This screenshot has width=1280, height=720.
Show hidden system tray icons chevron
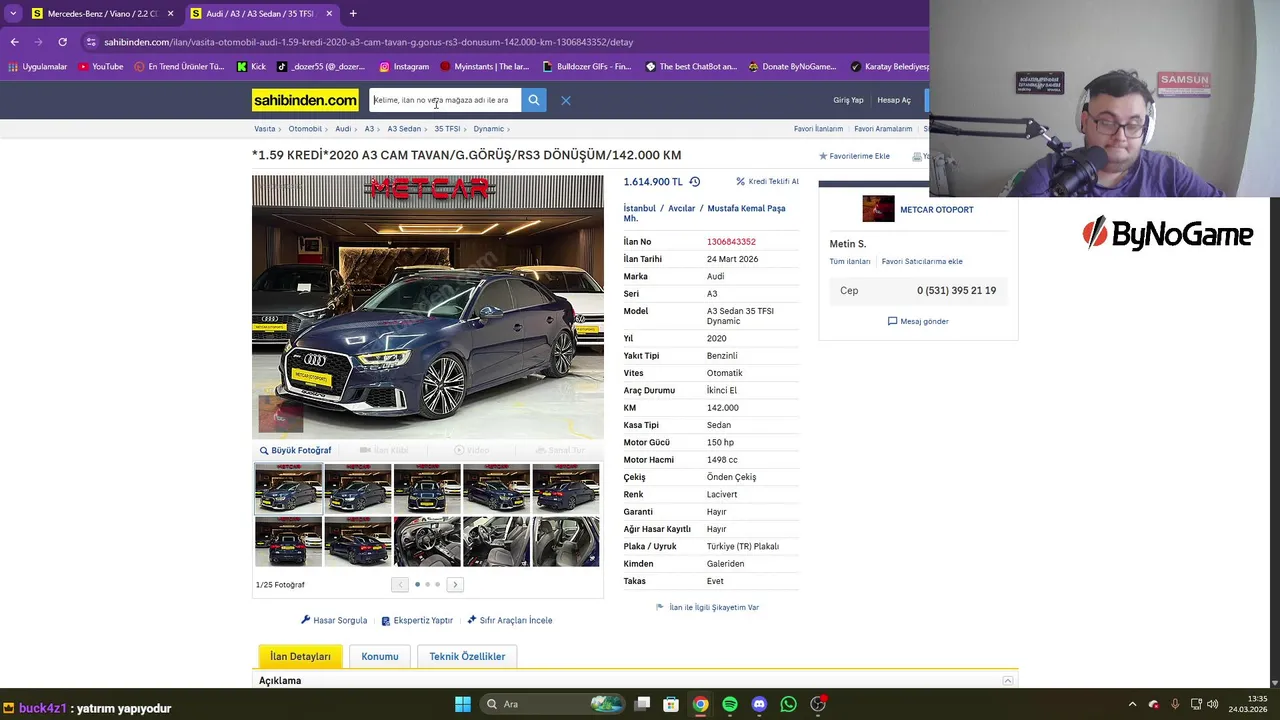point(1132,704)
